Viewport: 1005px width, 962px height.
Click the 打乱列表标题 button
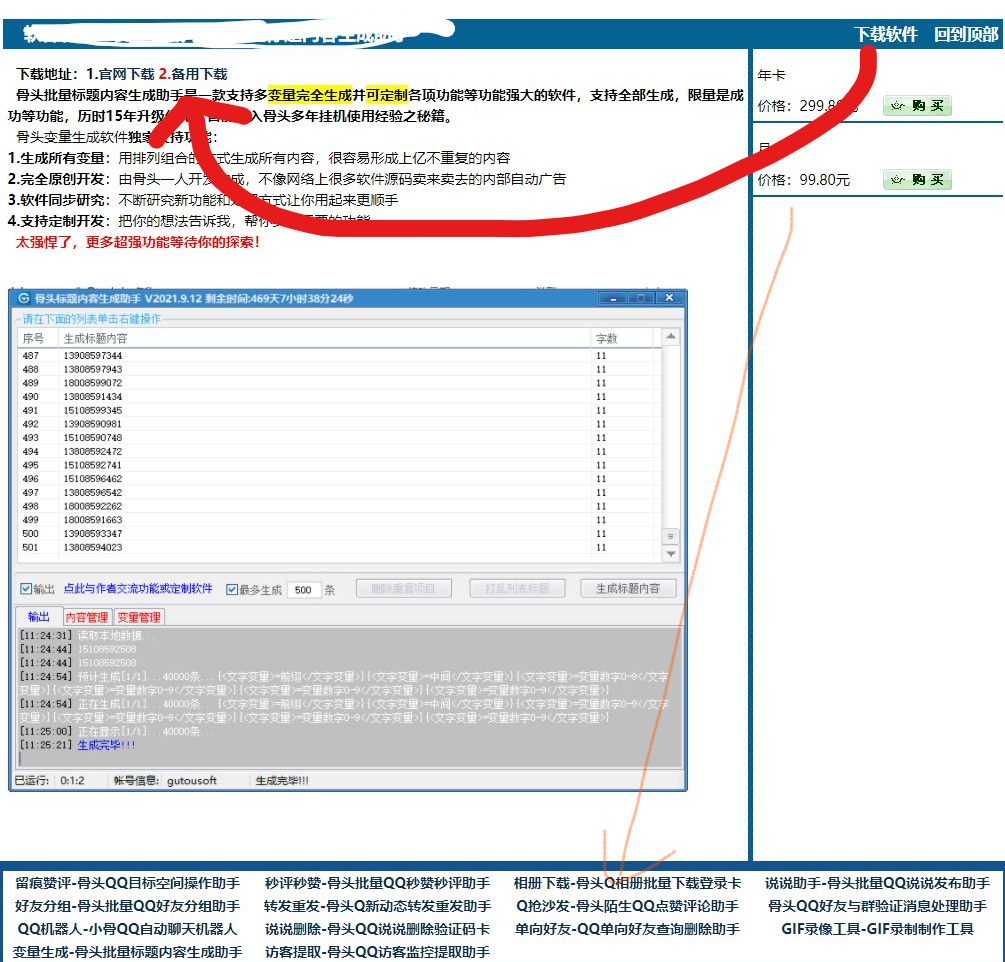pos(517,588)
